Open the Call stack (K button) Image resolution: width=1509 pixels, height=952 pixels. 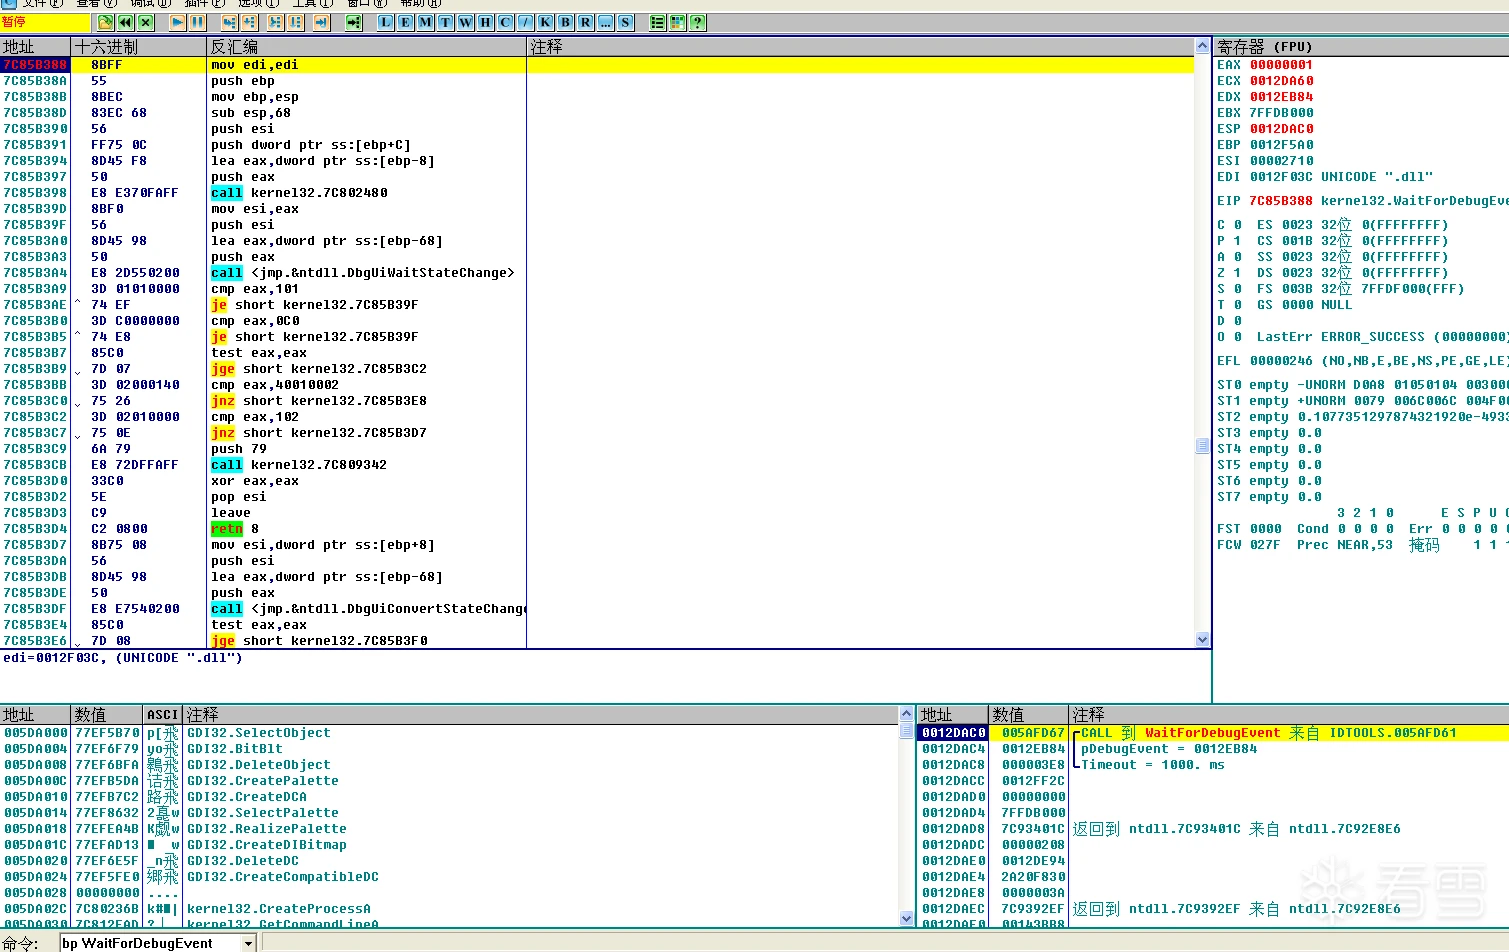pyautogui.click(x=546, y=22)
